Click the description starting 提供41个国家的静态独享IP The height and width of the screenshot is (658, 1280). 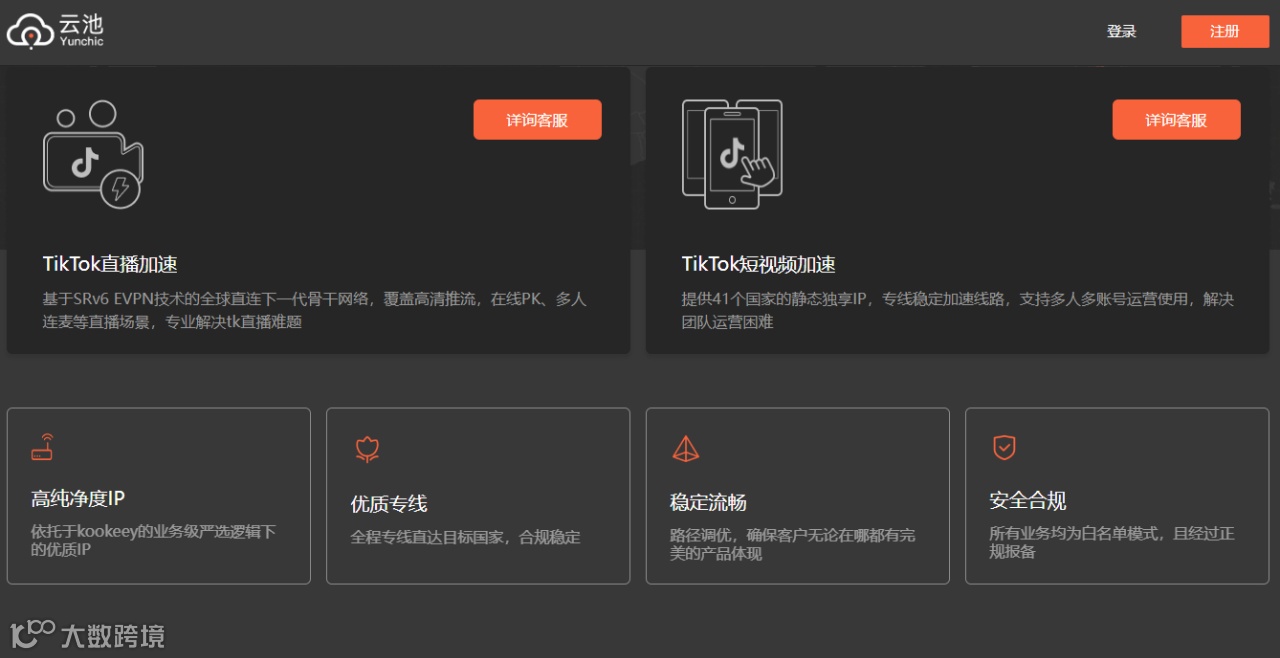coord(958,310)
